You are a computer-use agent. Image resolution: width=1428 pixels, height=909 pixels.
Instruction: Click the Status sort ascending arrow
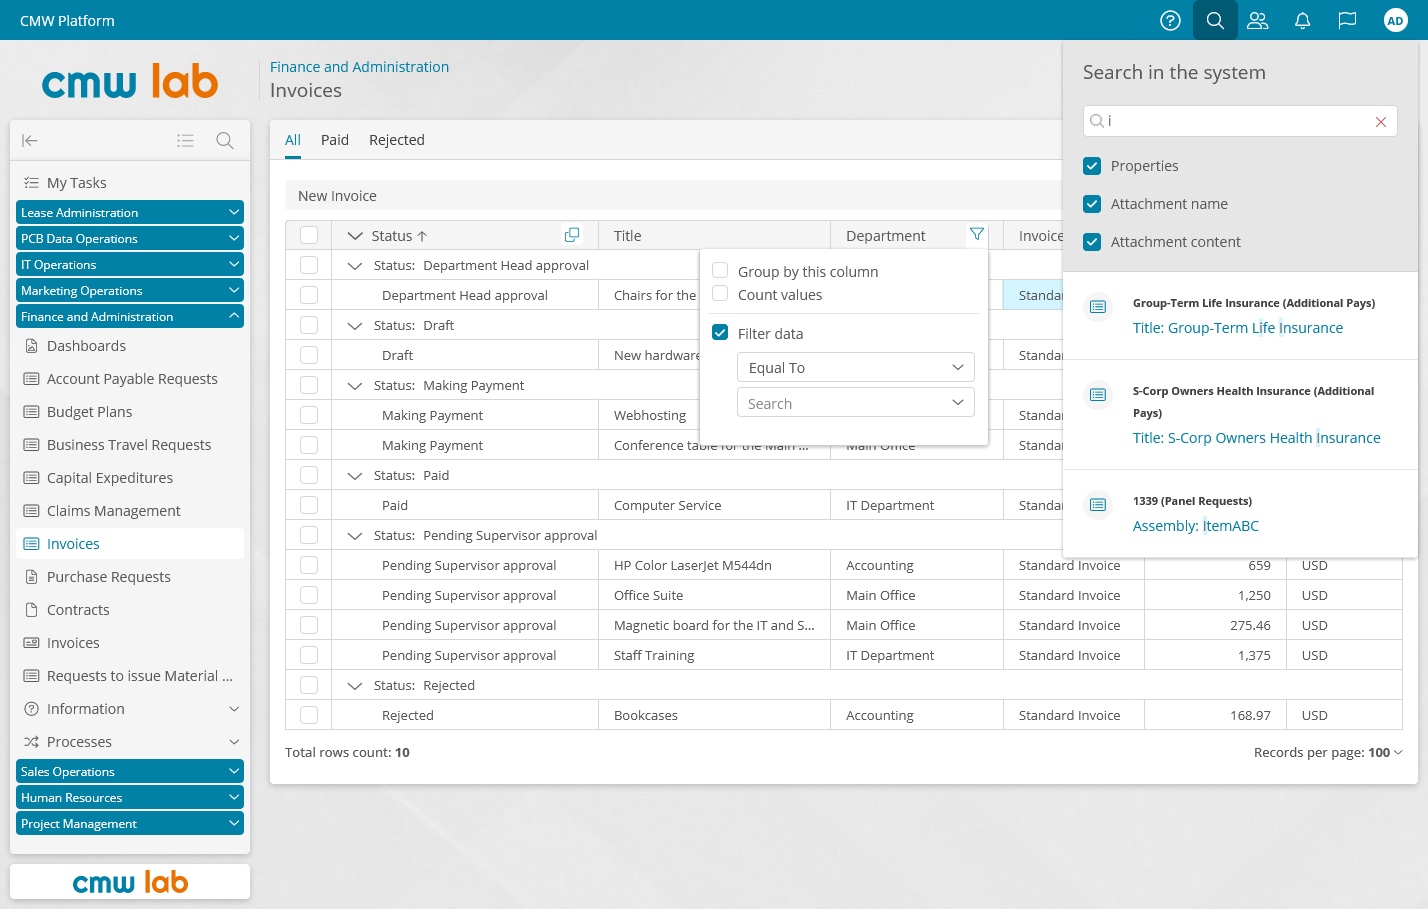point(422,236)
